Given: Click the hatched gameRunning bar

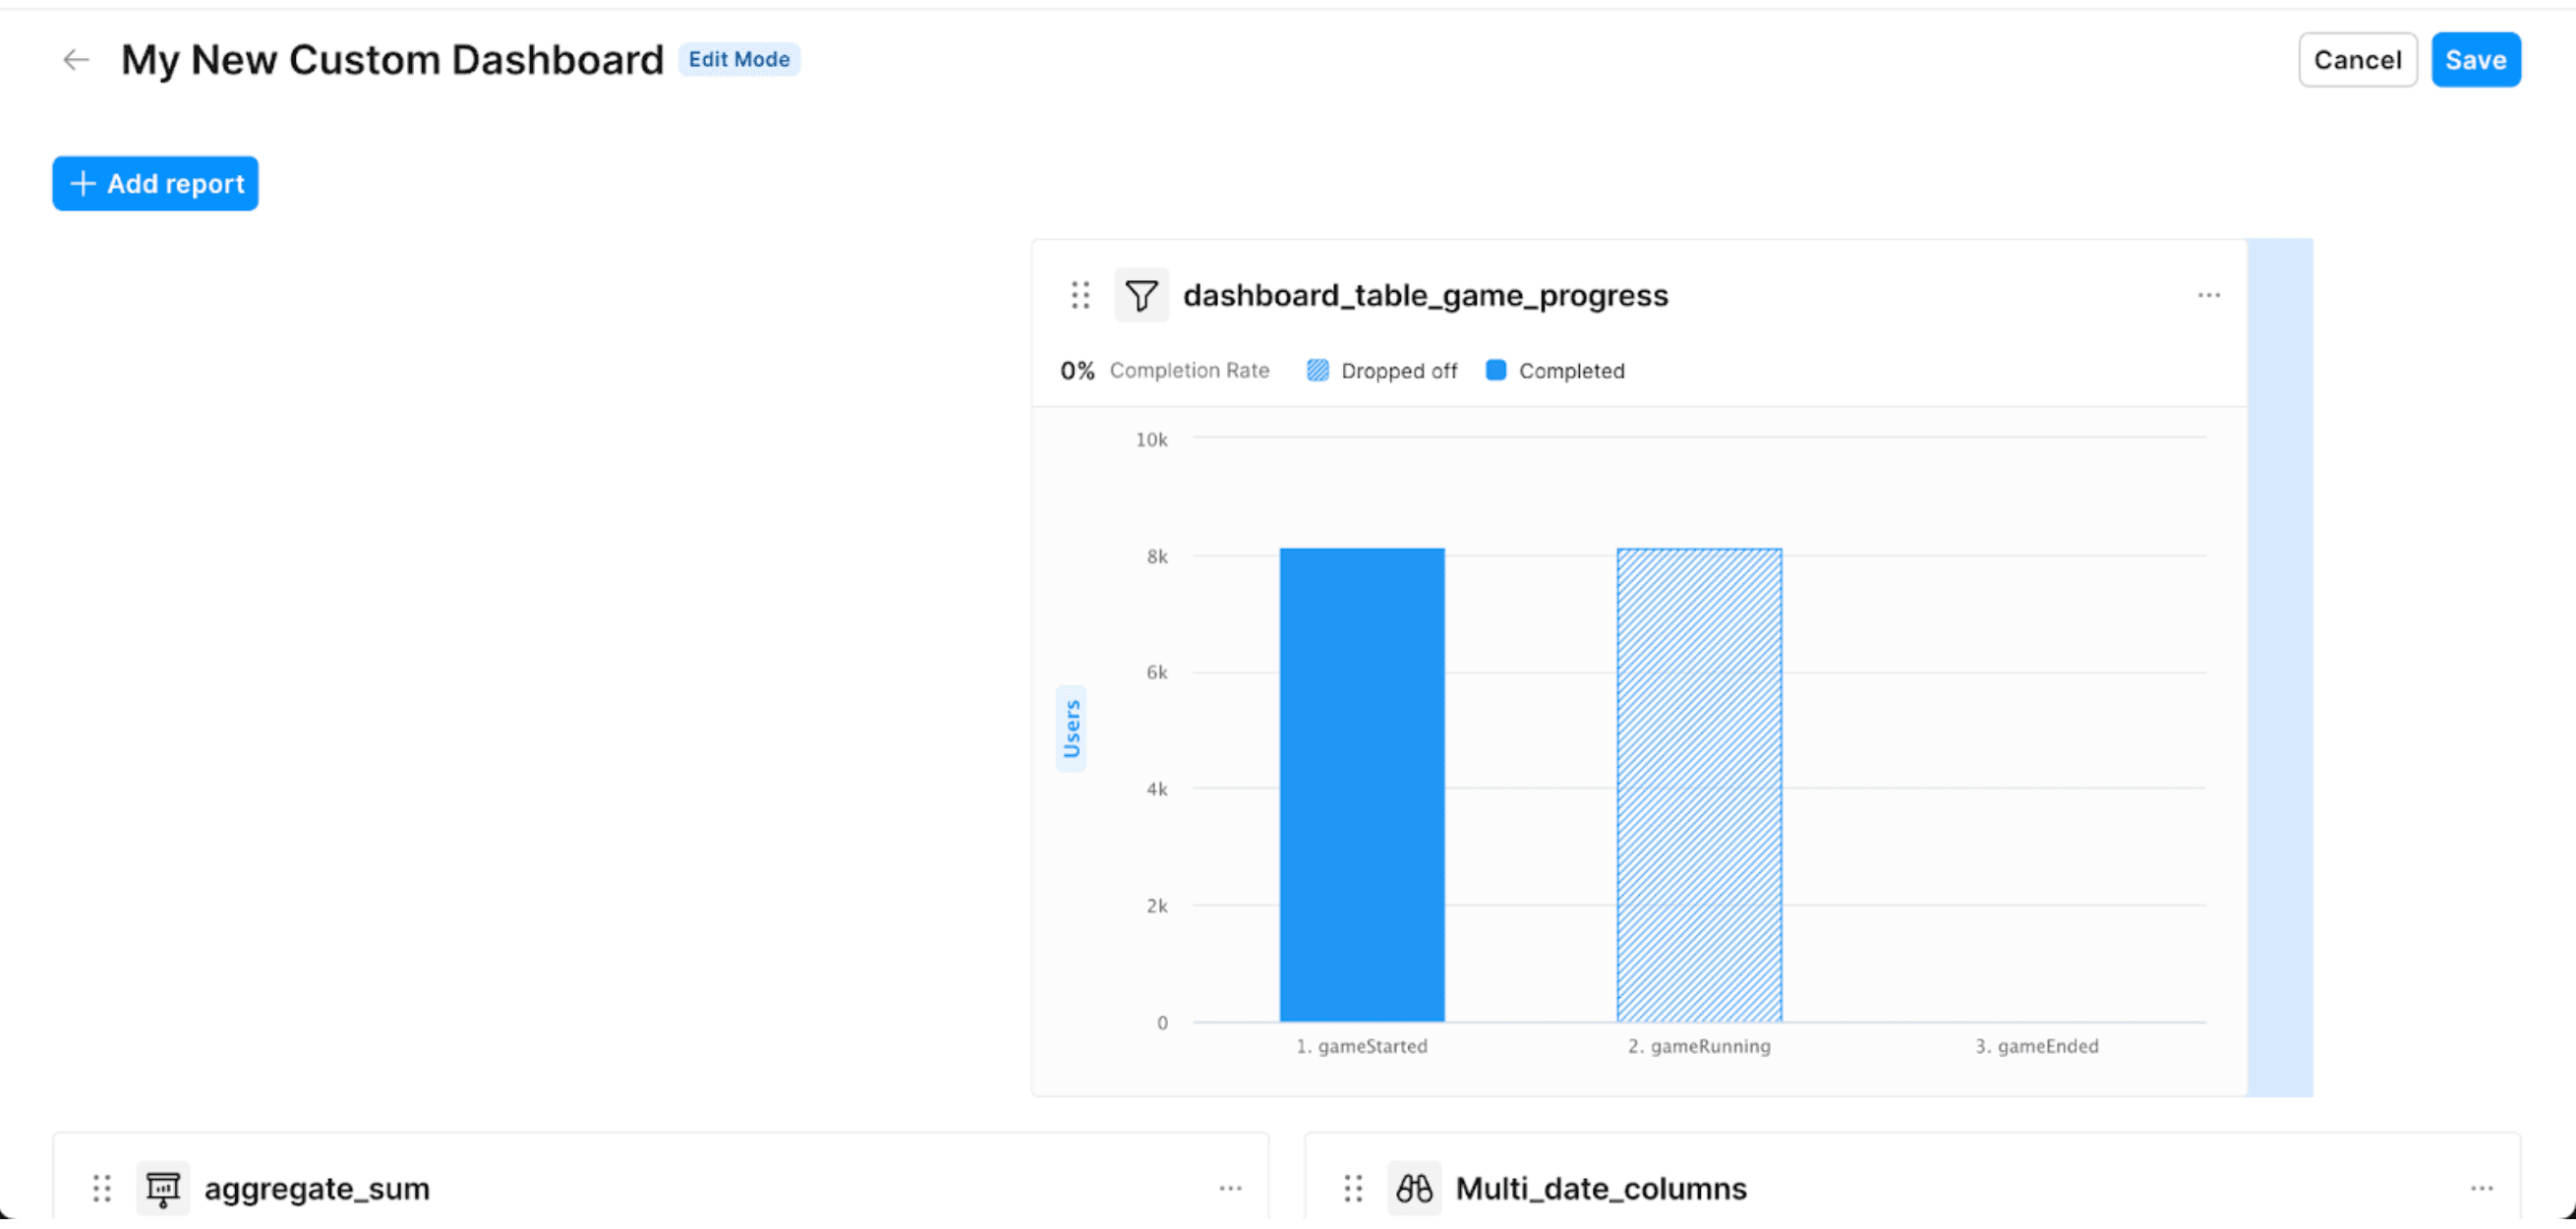Looking at the screenshot, I should coord(1699,785).
